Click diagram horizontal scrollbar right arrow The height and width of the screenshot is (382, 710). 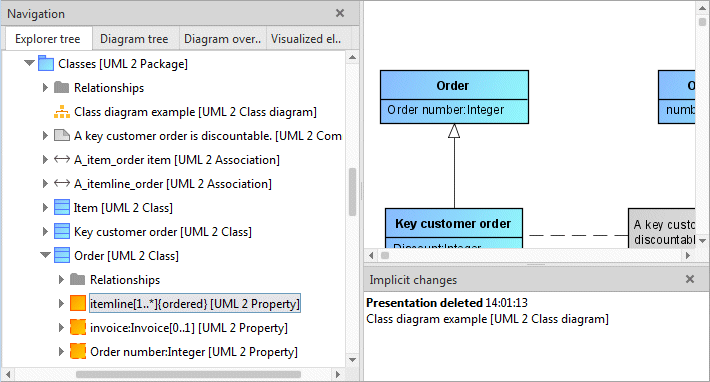point(688,255)
